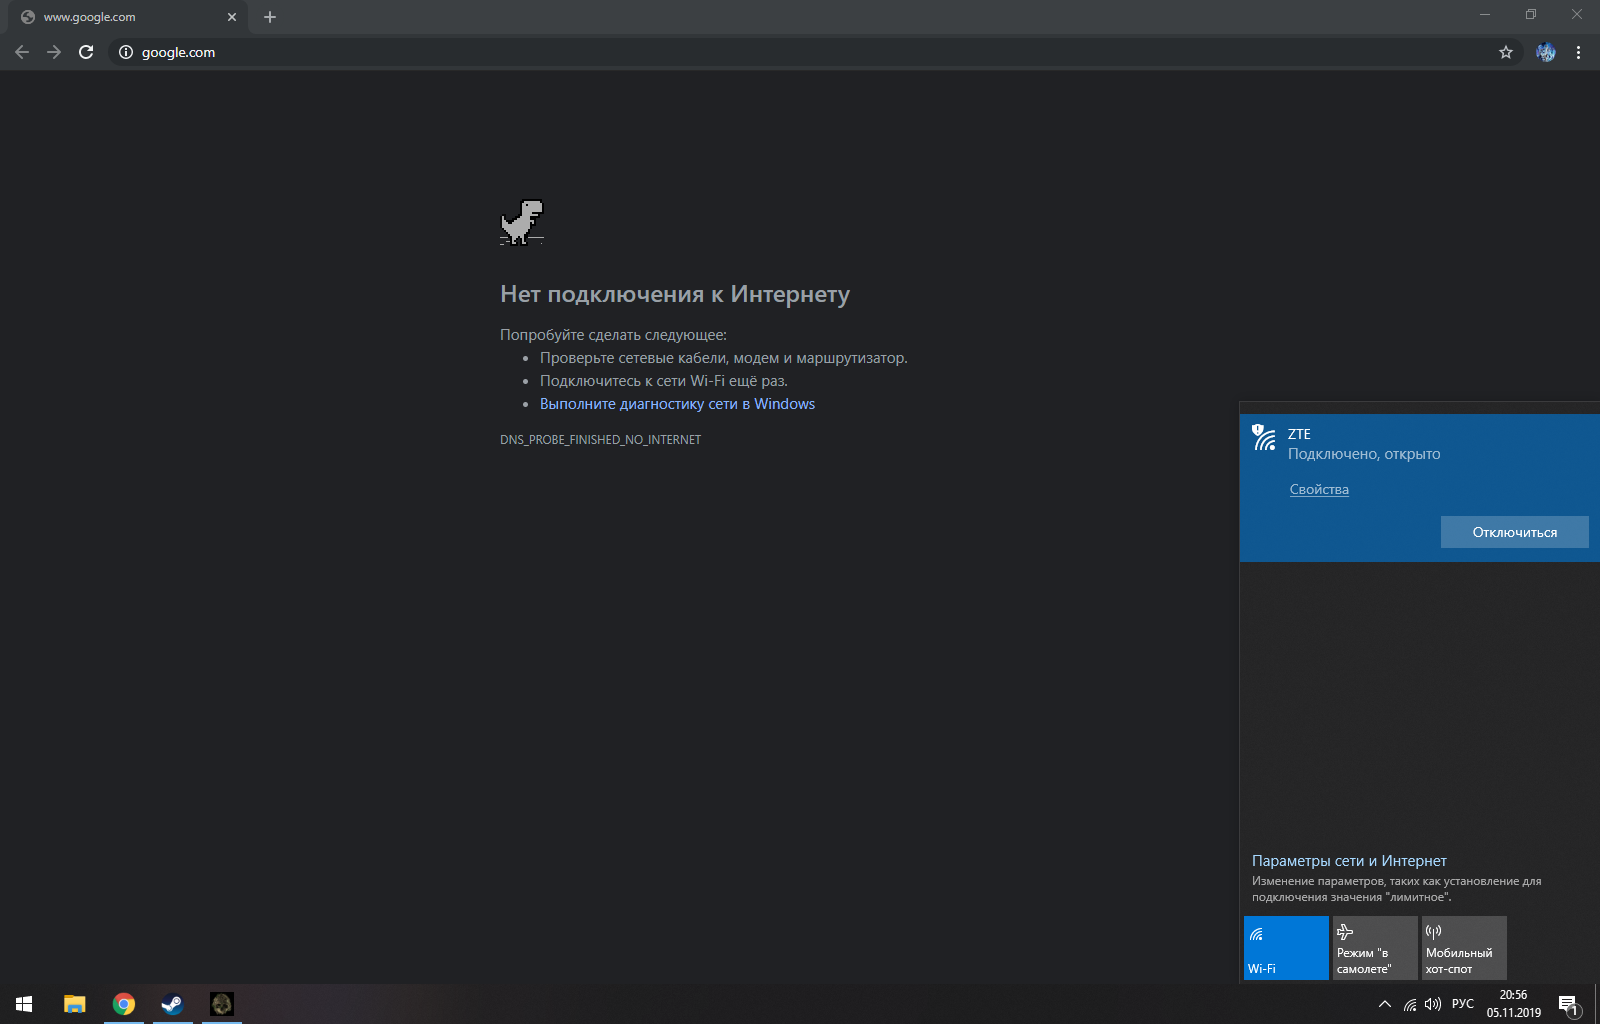Show hidden tray icons chevron
This screenshot has width=1600, height=1024.
1385,1004
